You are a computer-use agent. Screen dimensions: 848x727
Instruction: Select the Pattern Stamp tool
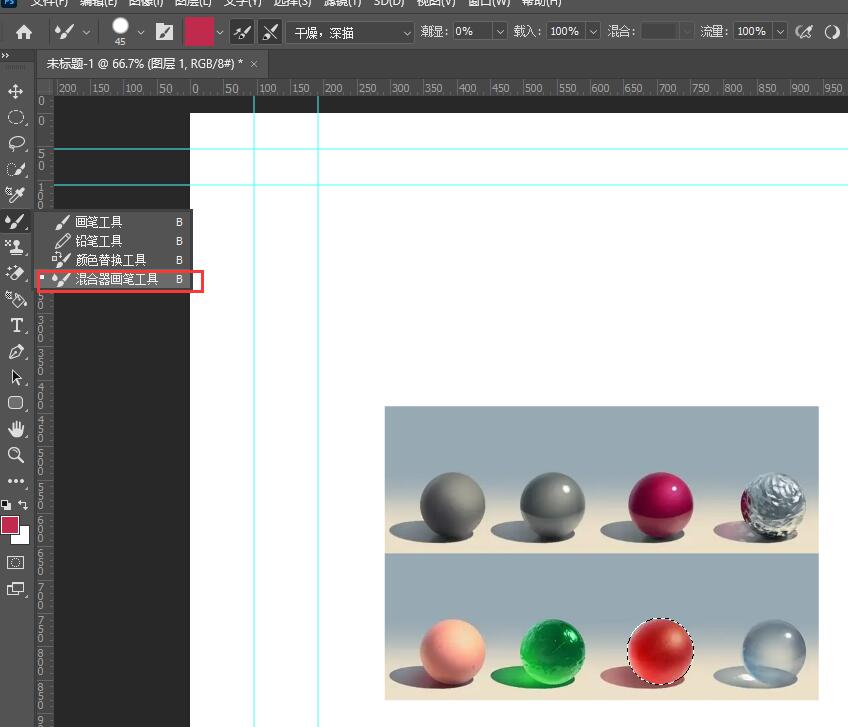click(15, 247)
